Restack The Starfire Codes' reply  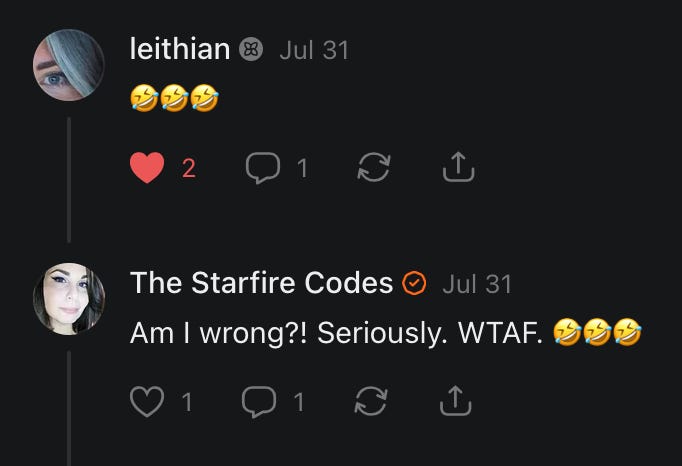point(371,401)
